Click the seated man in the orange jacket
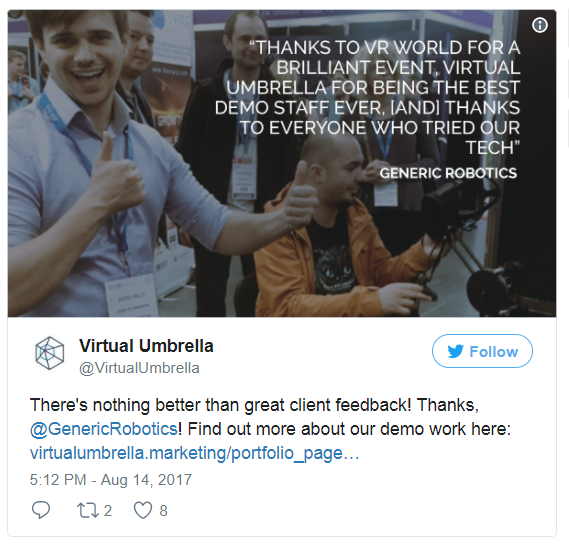The height and width of the screenshot is (555, 569). (337, 232)
